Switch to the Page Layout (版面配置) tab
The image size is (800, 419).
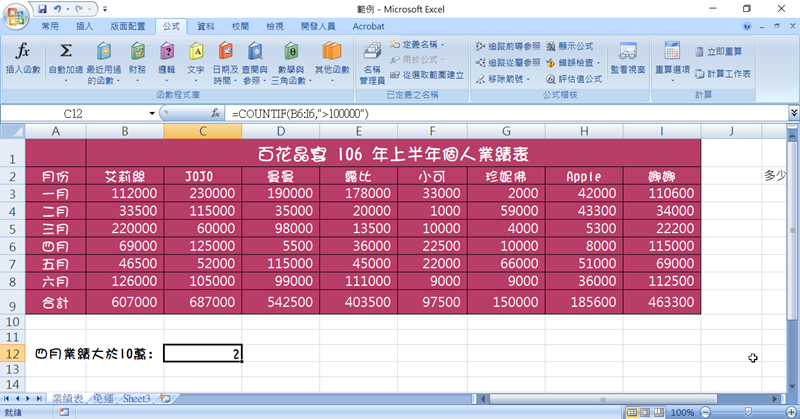(128, 26)
